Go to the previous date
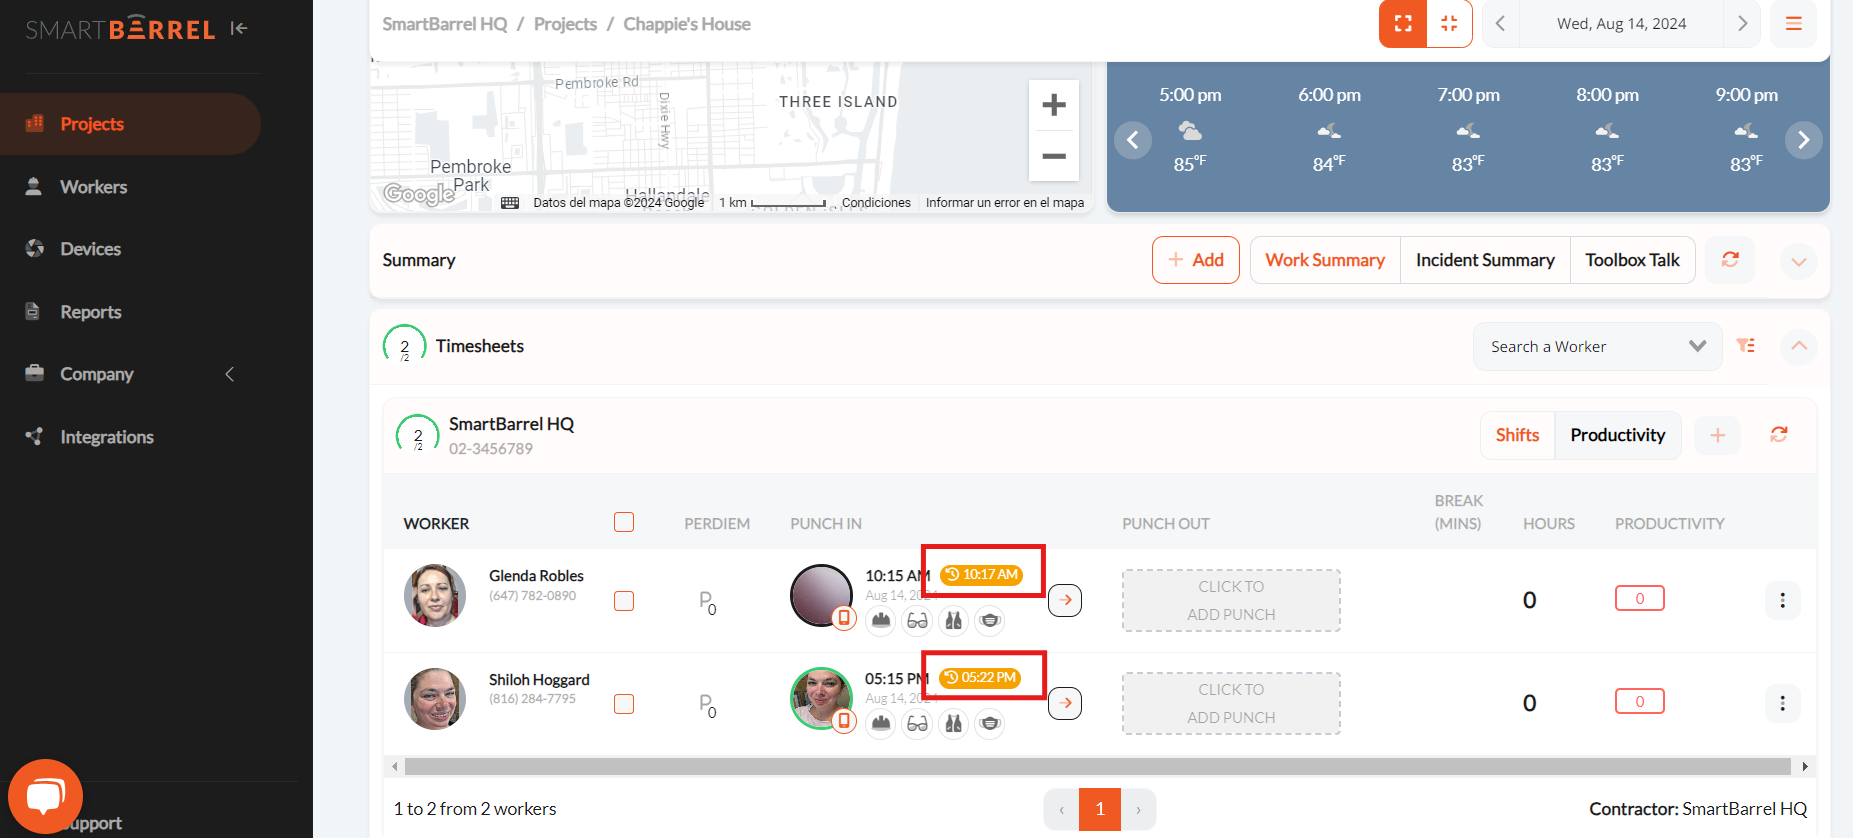The height and width of the screenshot is (838, 1853). coord(1500,24)
